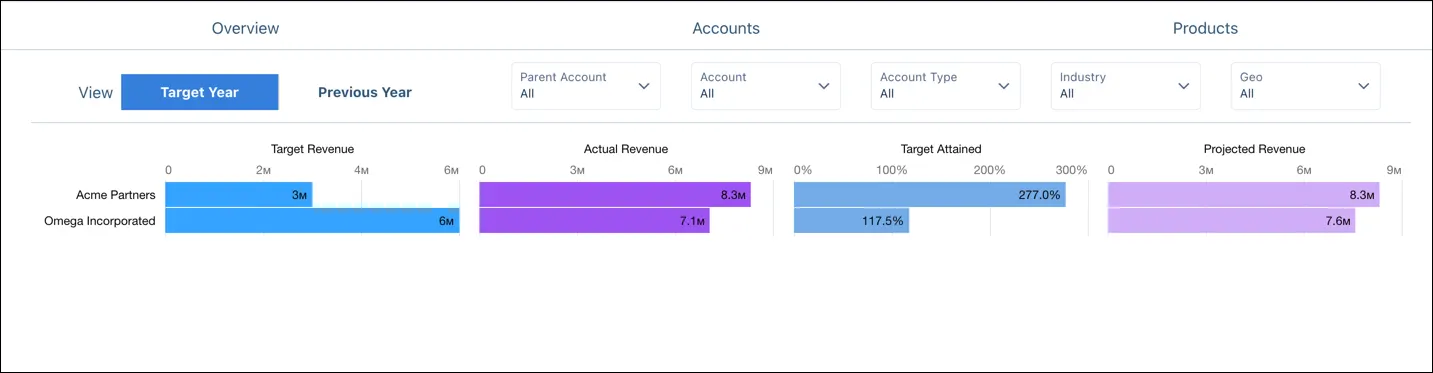Click the View label
Image resolution: width=1433 pixels, height=373 pixels.
[x=96, y=92]
